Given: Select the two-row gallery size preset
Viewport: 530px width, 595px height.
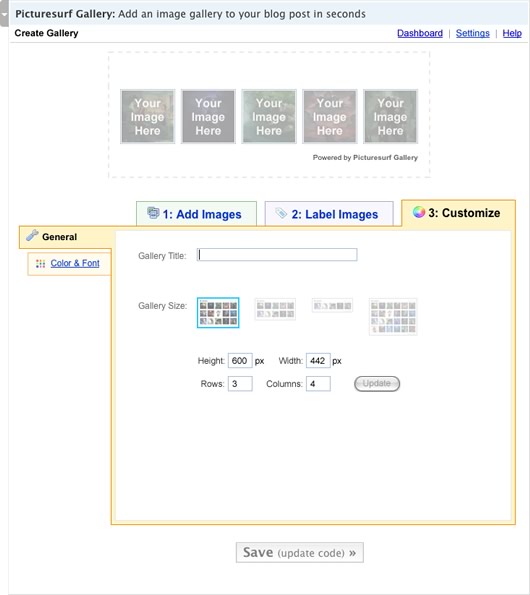Looking at the screenshot, I should click(x=275, y=309).
